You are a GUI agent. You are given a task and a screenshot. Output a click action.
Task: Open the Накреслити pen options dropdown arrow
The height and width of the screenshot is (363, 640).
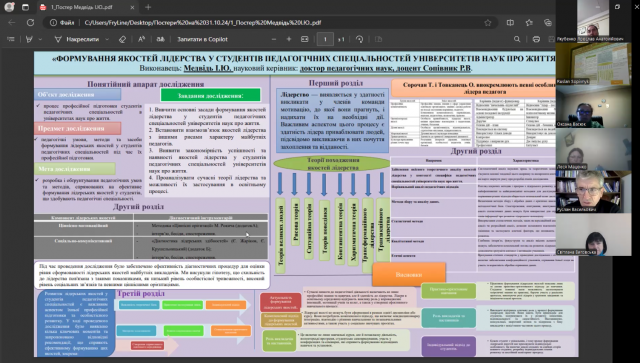point(107,39)
